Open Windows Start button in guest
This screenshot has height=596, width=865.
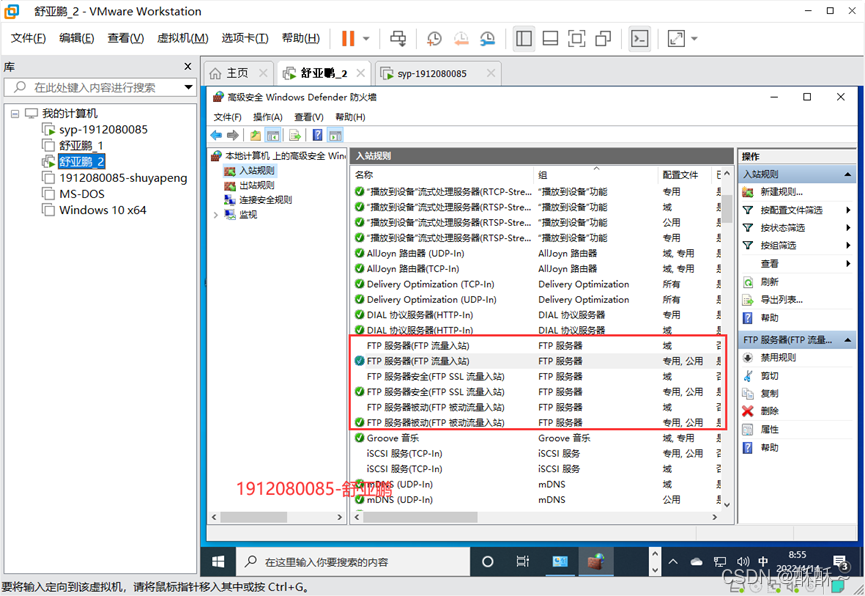coord(218,562)
